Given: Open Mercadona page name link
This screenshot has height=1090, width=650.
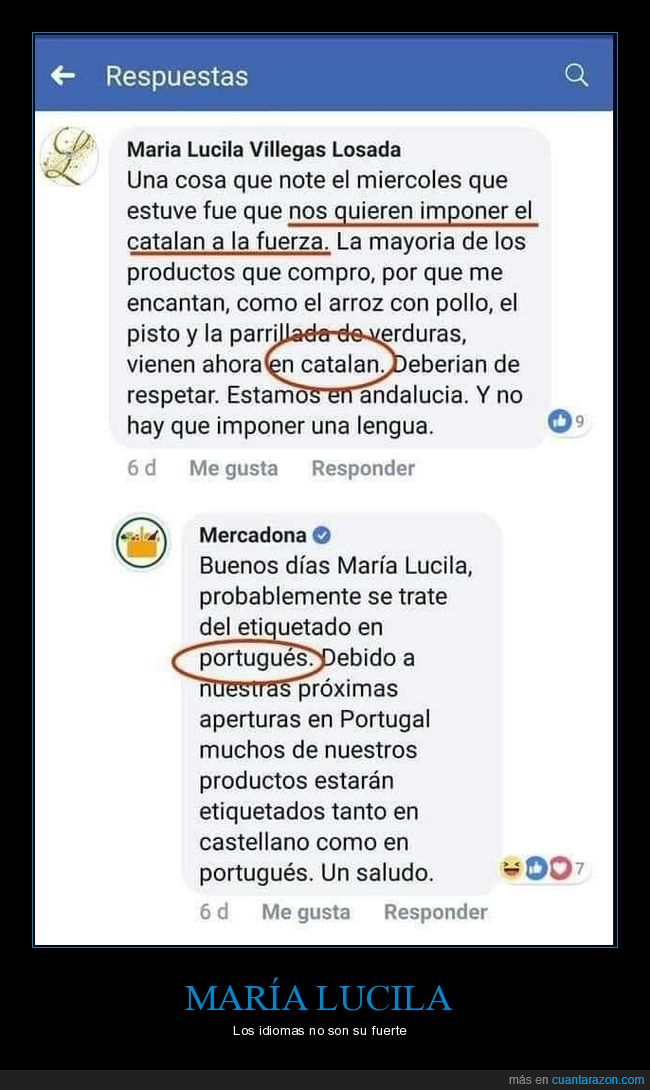Looking at the screenshot, I should tap(252, 535).
